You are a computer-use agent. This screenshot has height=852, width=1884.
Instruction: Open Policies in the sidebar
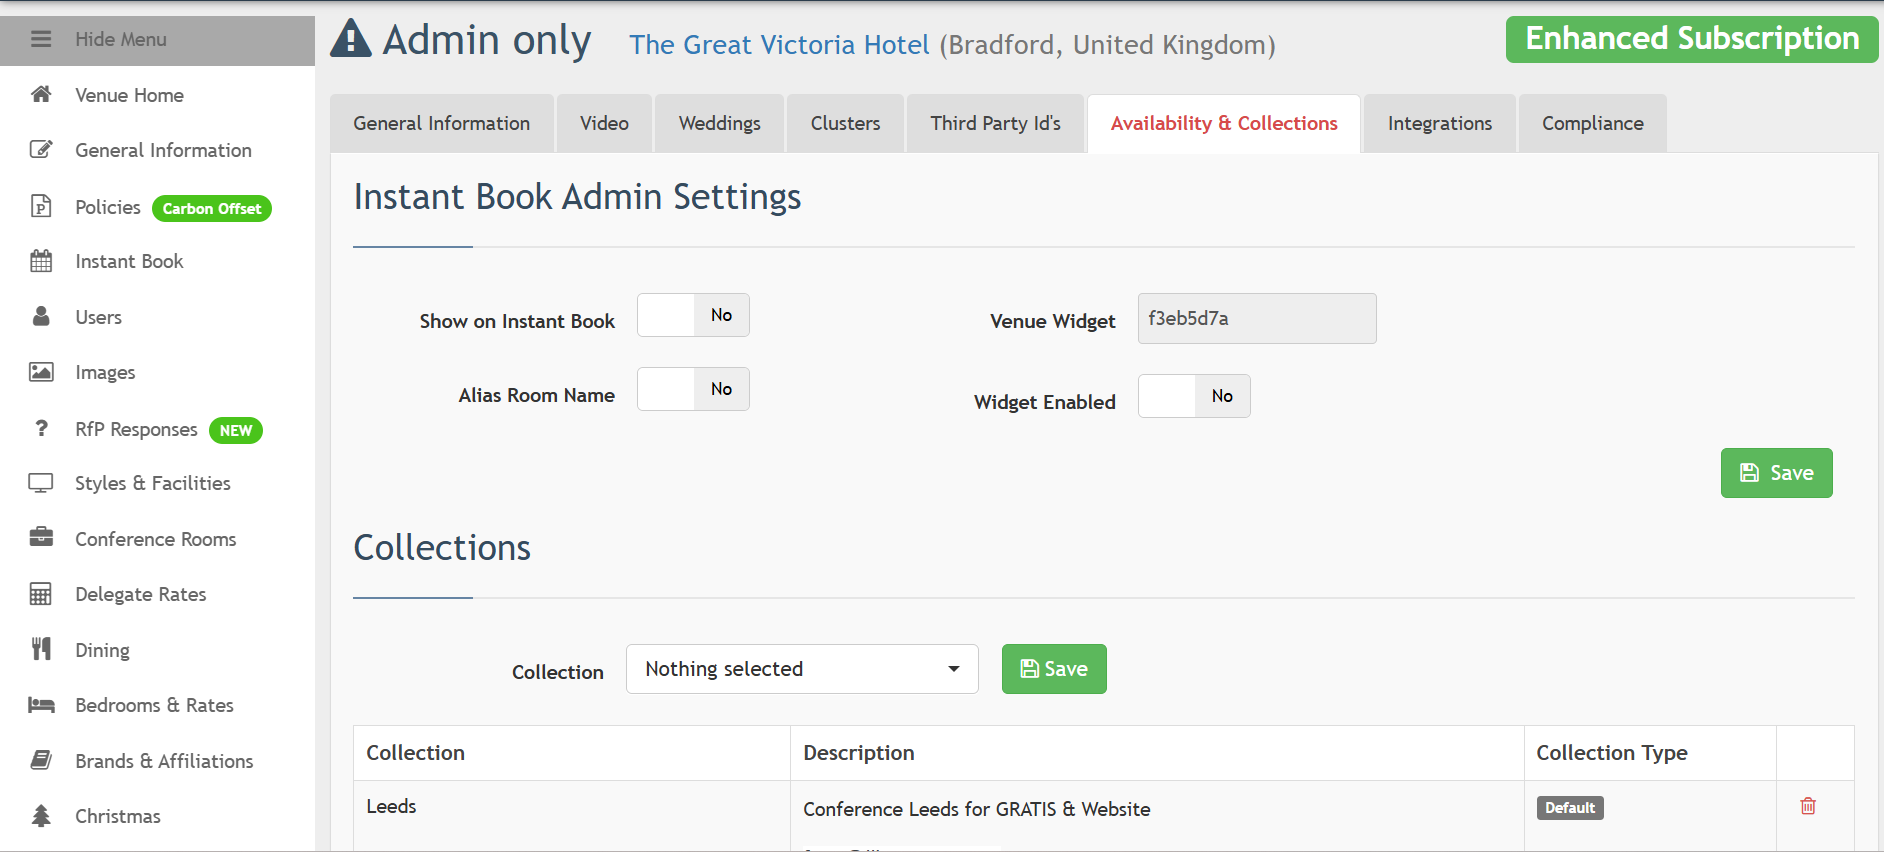(x=108, y=207)
